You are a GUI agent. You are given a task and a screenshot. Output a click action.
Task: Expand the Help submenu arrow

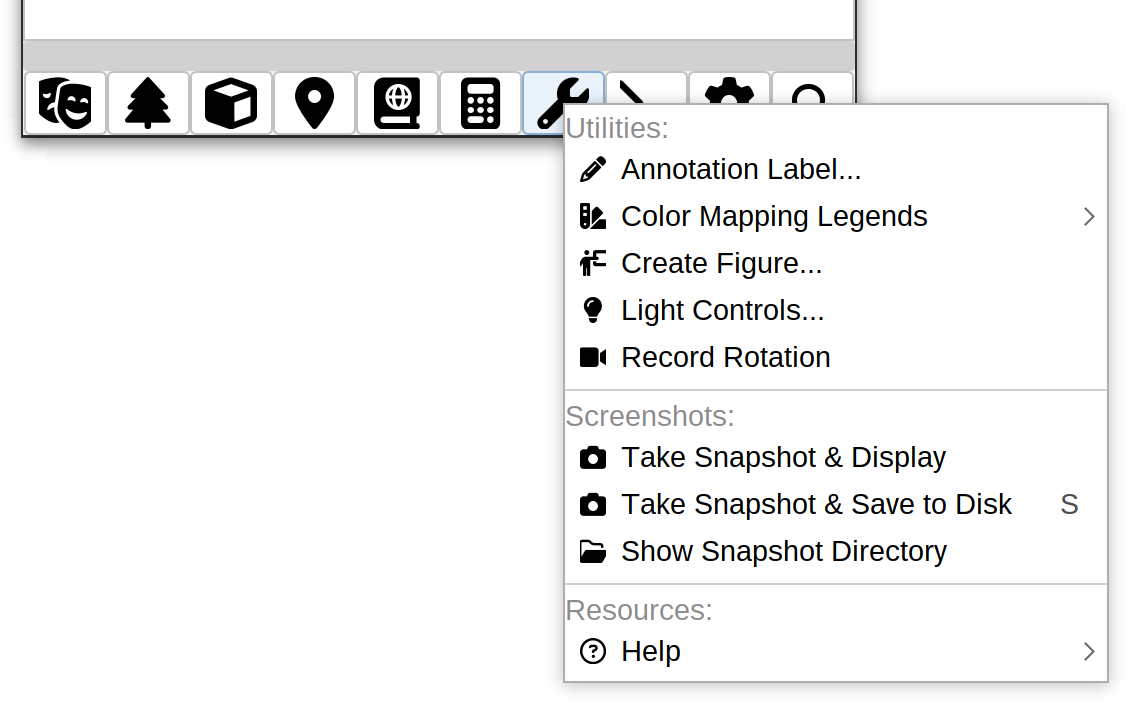tap(1089, 652)
